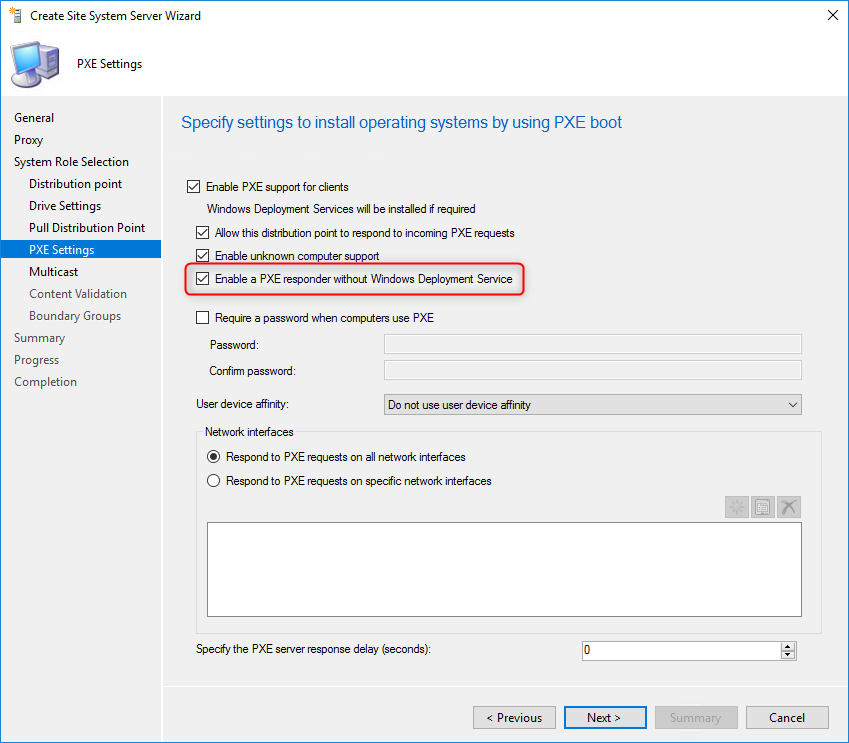Click the Summary button at bottom
Screen dimensions: 849x743
pyautogui.click(x=696, y=718)
